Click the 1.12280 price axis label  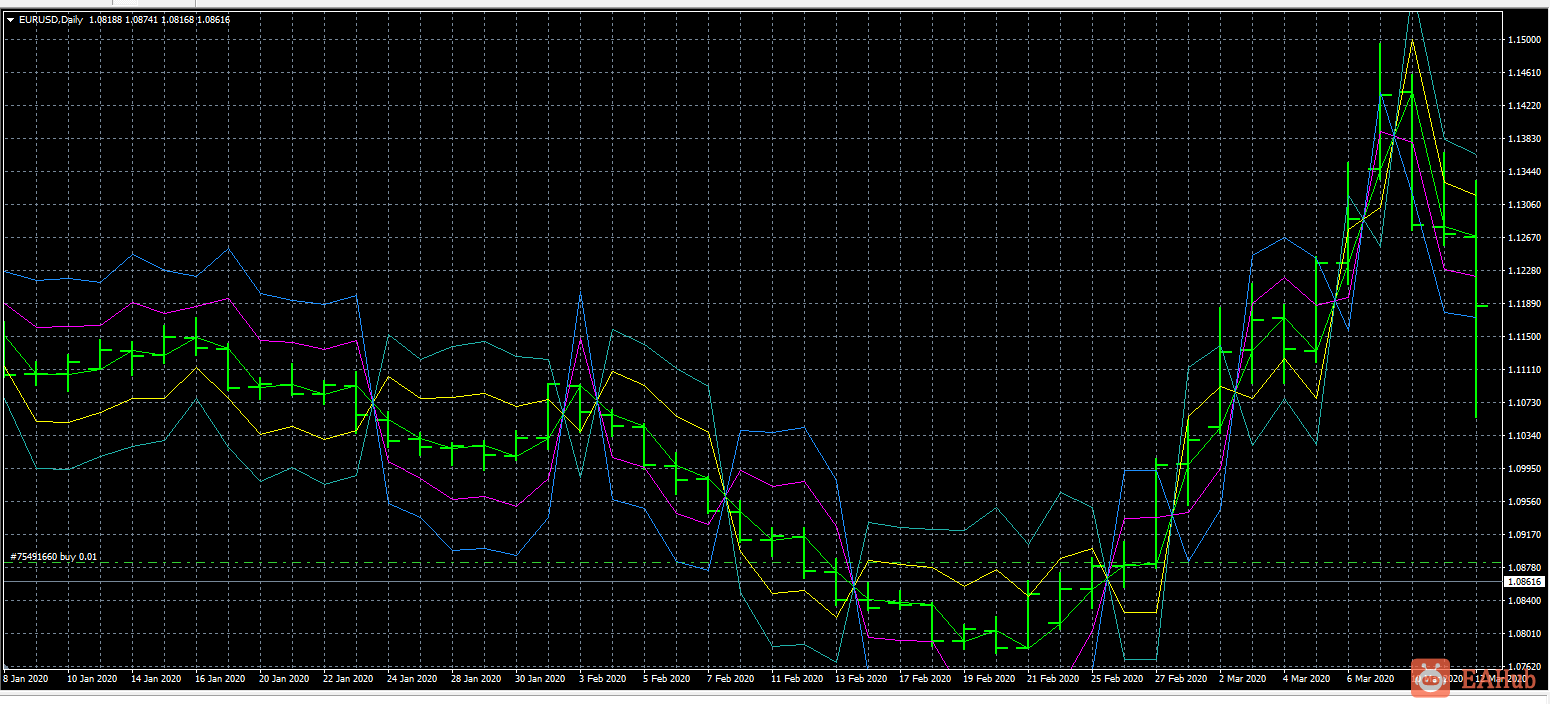pyautogui.click(x=1524, y=270)
